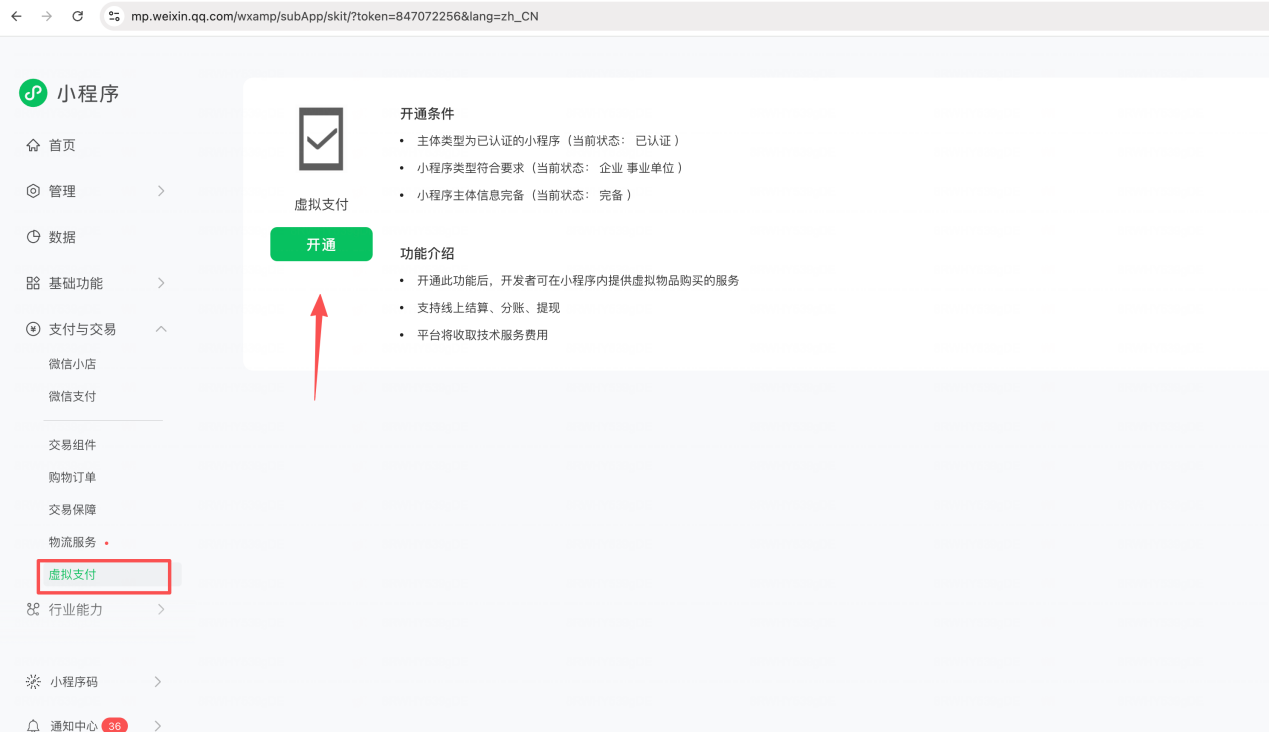Click the URL in the address bar
Screen dimensions: 1269x732
(x=334, y=16)
